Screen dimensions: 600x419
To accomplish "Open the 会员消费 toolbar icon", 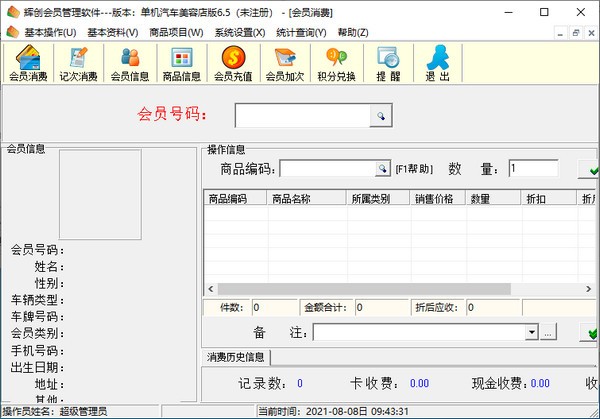I will tap(28, 64).
